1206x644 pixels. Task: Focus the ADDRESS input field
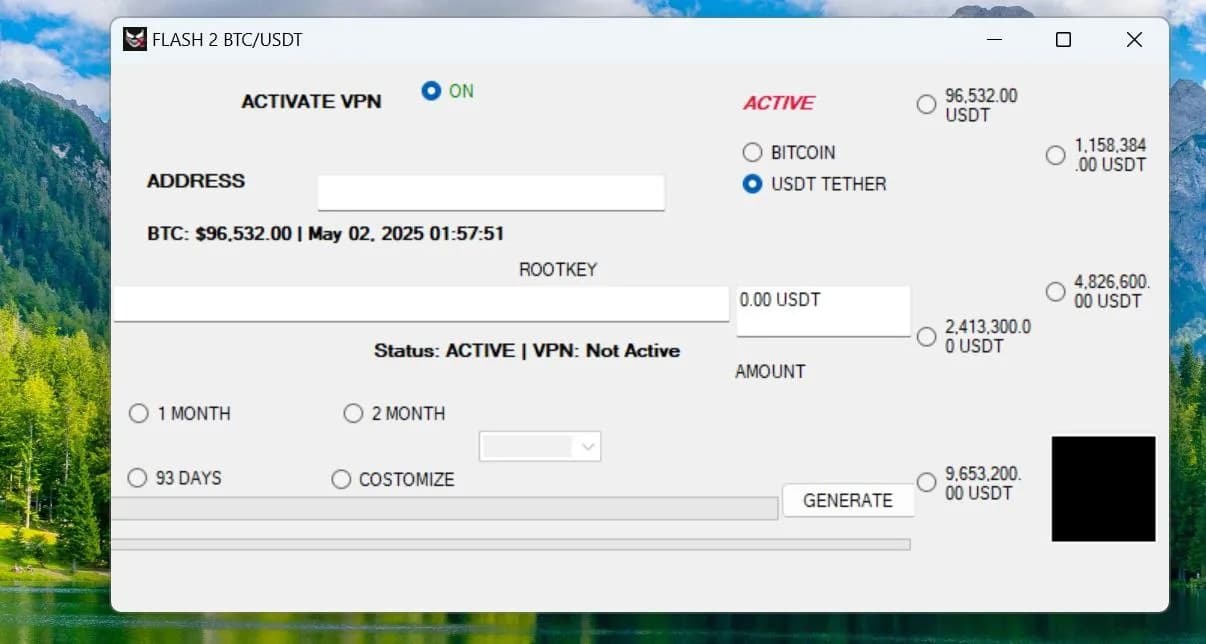(x=491, y=193)
